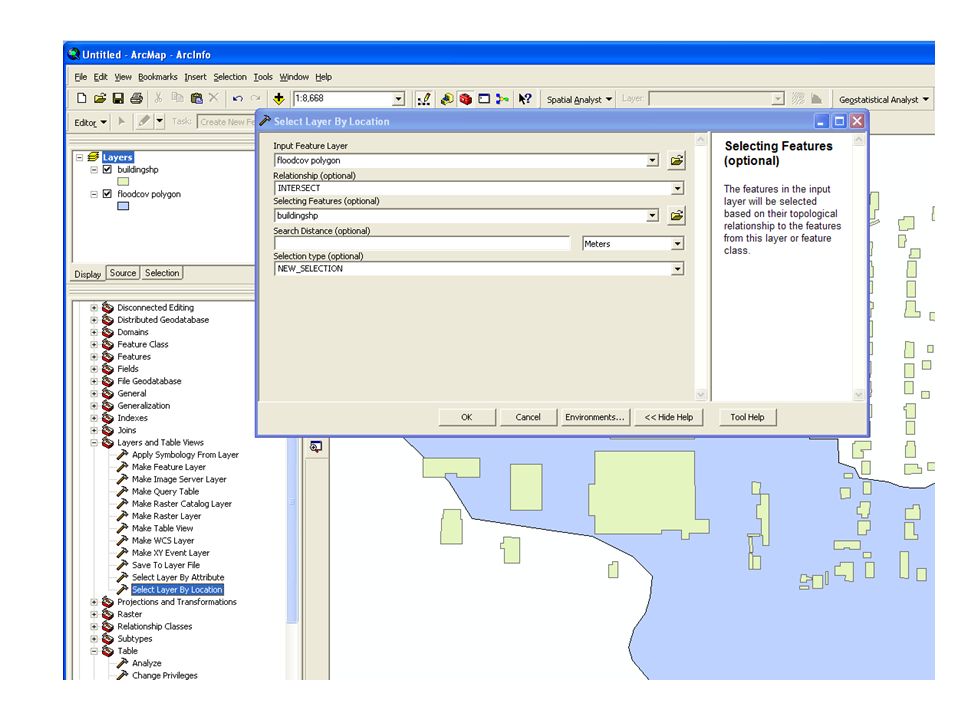Open the map scale dropdown
The image size is (960, 720).
pos(399,99)
